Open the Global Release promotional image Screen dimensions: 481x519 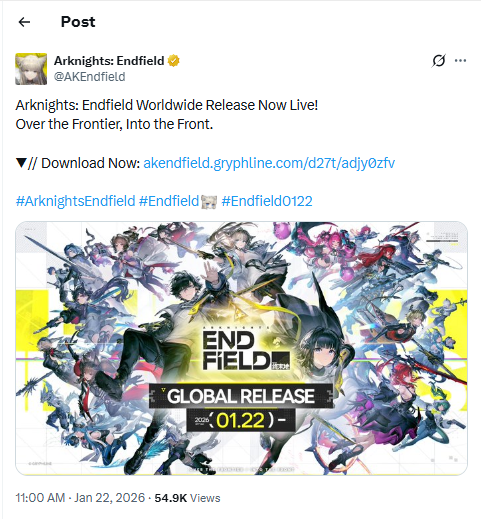pyautogui.click(x=241, y=348)
